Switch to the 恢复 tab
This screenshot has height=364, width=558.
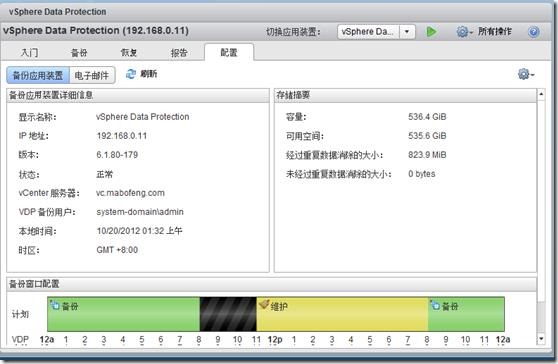(x=129, y=53)
